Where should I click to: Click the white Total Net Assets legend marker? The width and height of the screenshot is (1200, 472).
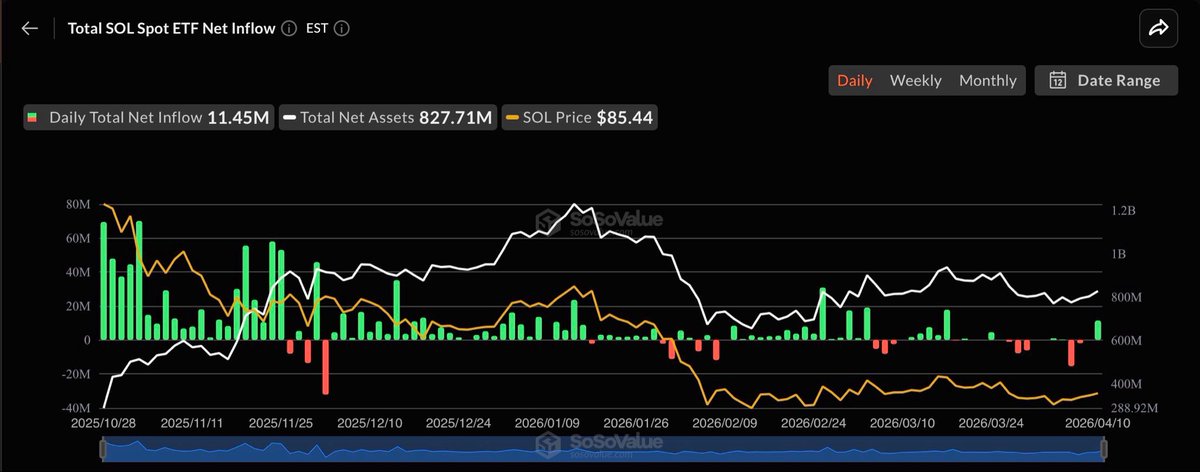[290, 118]
